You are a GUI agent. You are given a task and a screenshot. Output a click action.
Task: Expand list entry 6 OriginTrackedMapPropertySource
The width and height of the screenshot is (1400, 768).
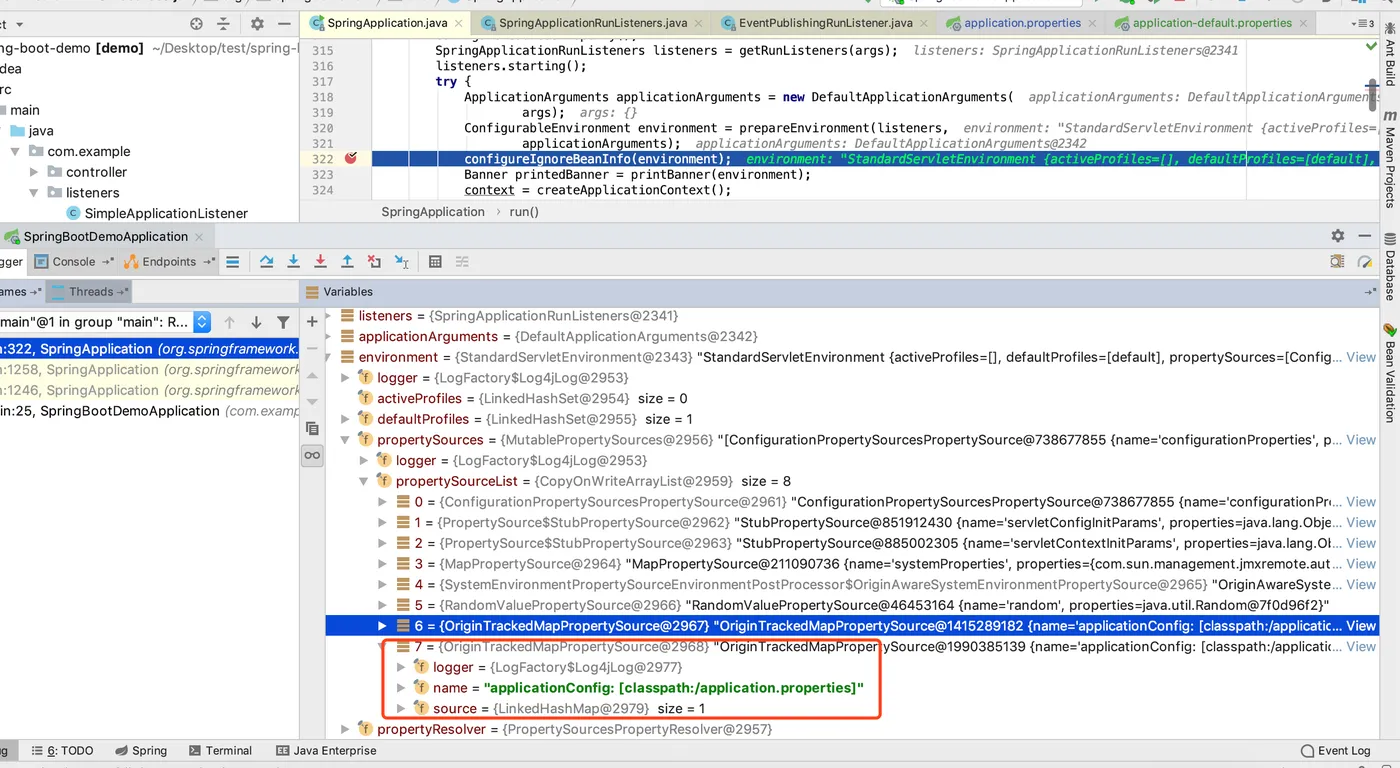[x=383, y=626]
